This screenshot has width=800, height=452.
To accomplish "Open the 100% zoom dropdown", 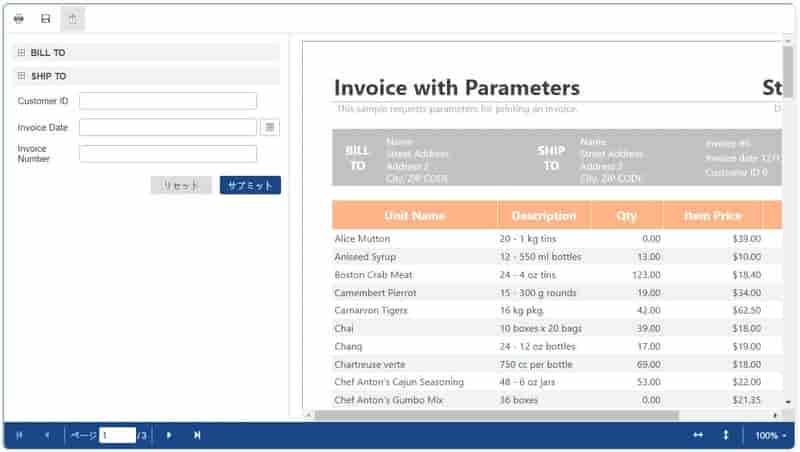I will (x=770, y=436).
